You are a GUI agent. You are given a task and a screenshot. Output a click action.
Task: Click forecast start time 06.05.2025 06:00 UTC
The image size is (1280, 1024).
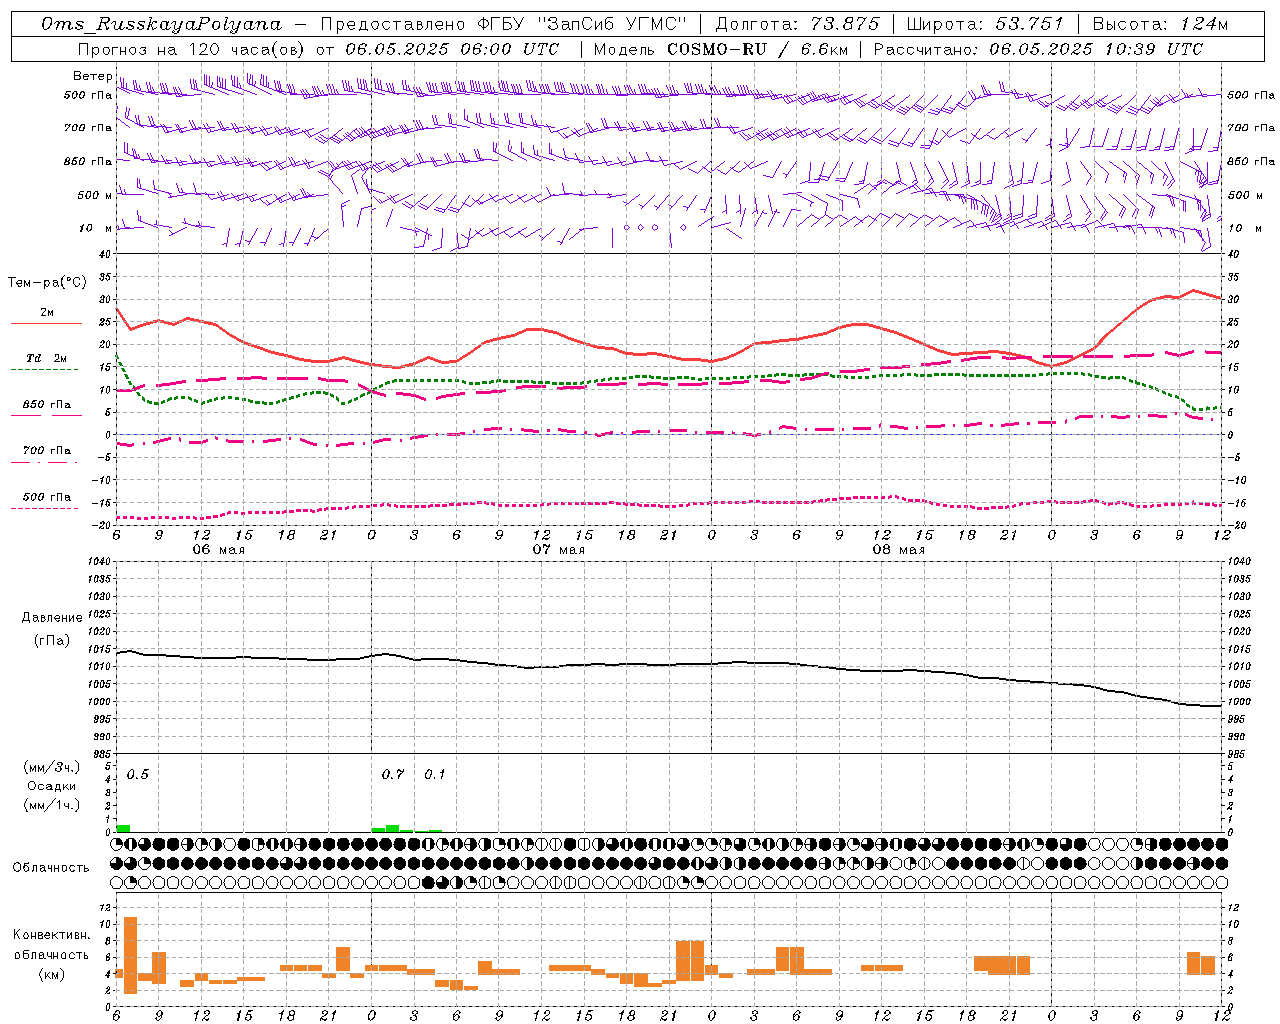[x=452, y=49]
